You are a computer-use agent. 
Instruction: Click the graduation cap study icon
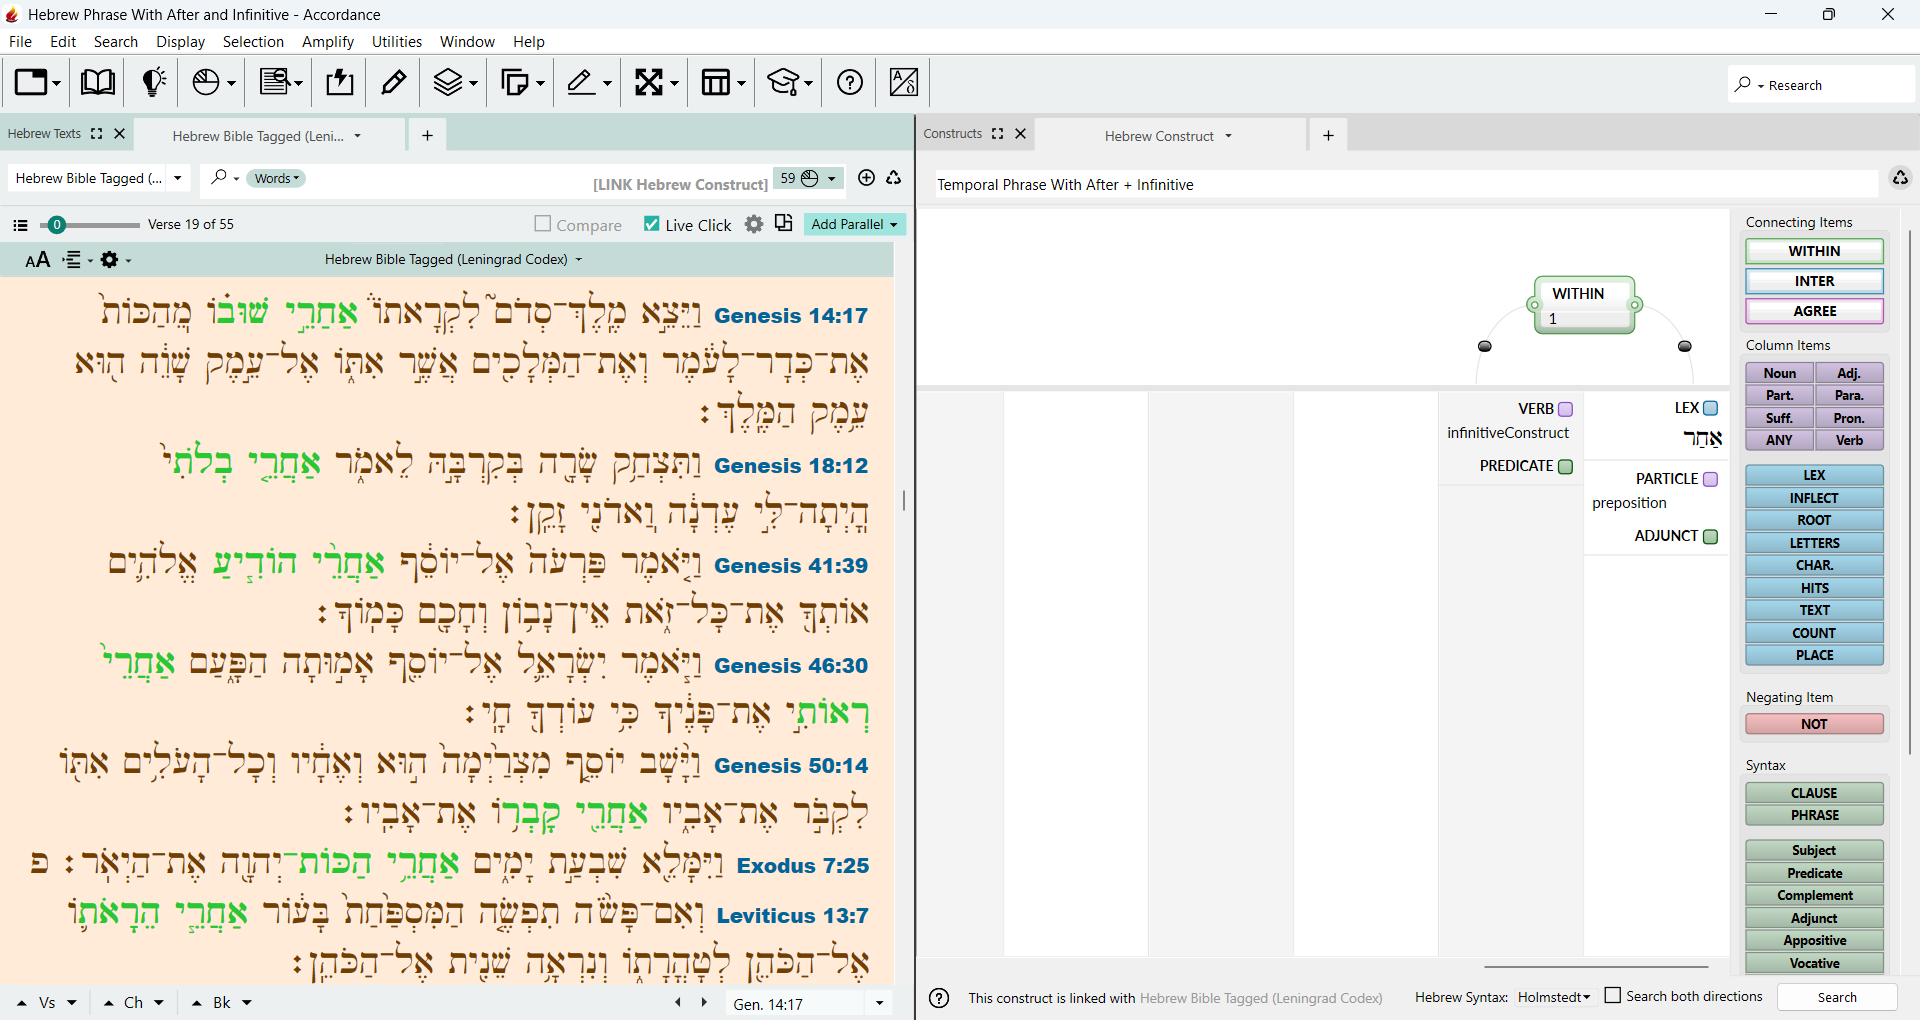[789, 82]
